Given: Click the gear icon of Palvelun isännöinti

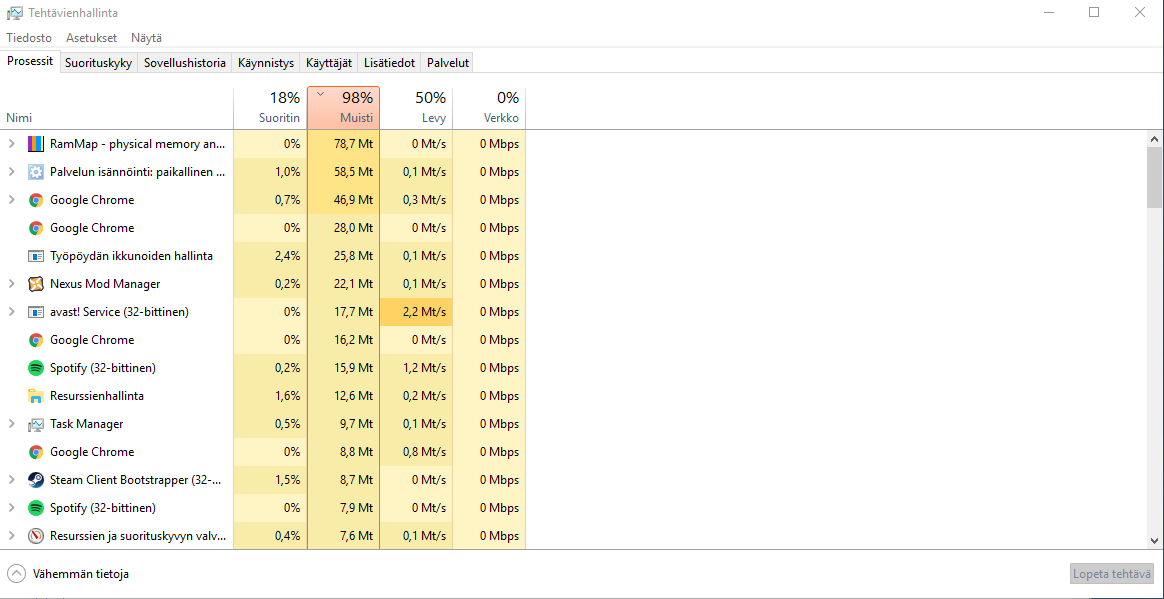Looking at the screenshot, I should pos(36,172).
